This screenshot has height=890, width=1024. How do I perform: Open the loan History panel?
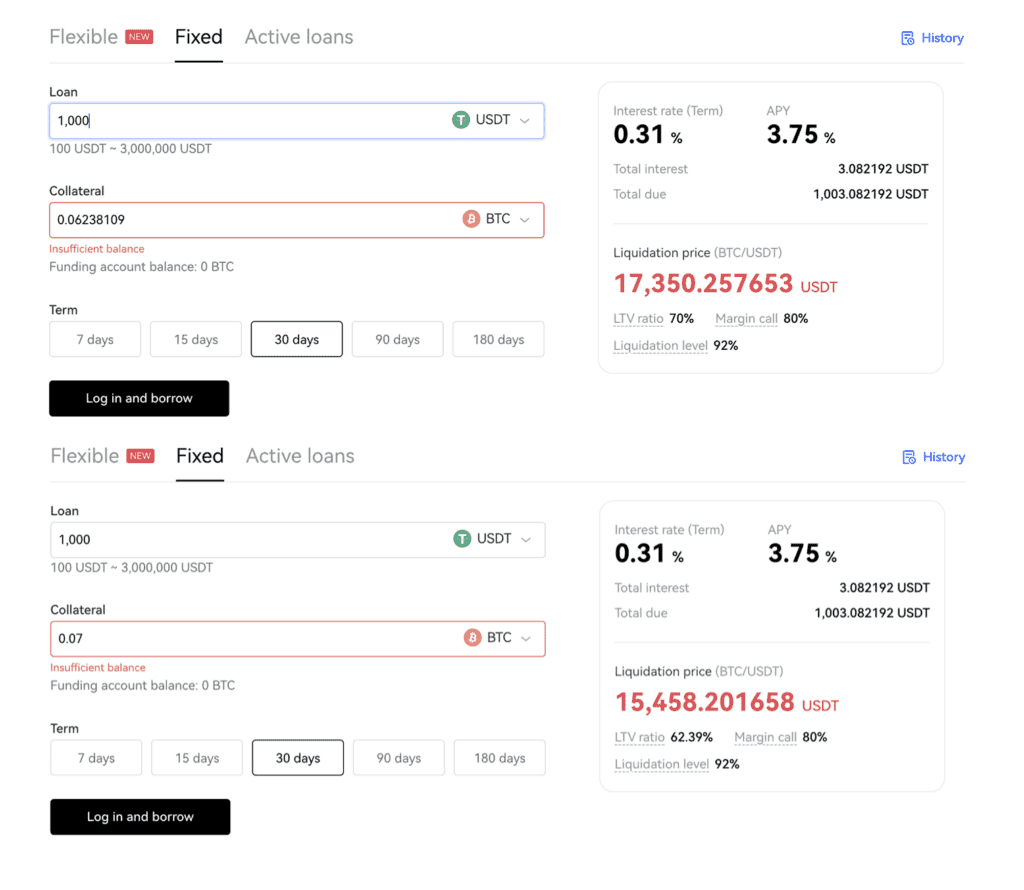932,37
